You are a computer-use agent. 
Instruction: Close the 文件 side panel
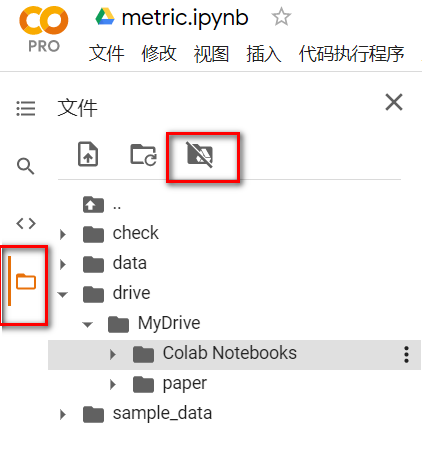(x=394, y=102)
